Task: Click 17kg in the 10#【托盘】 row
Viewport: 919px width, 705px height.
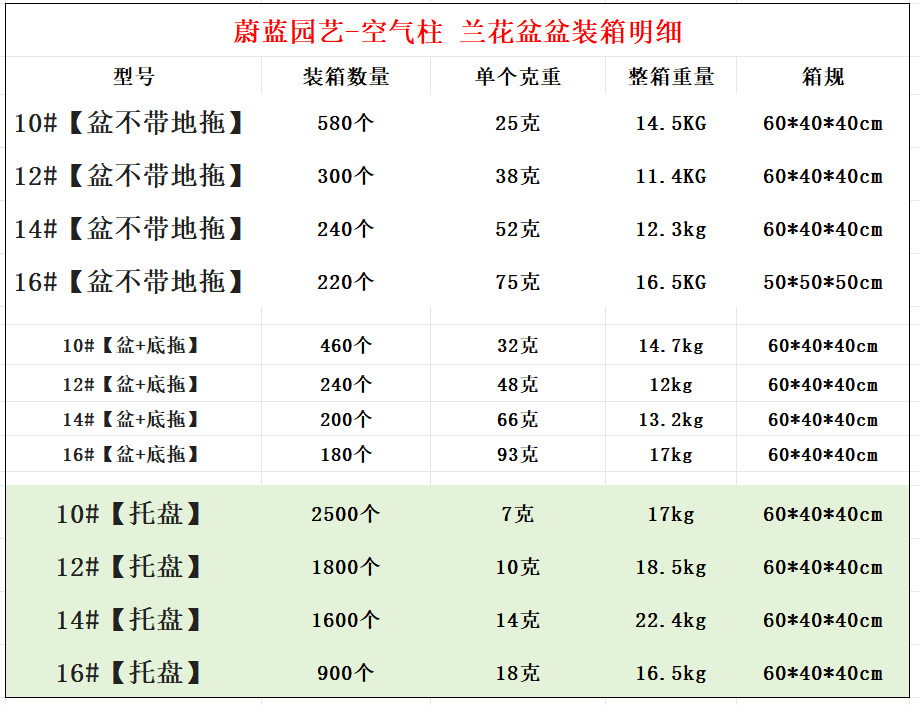Action: click(671, 515)
